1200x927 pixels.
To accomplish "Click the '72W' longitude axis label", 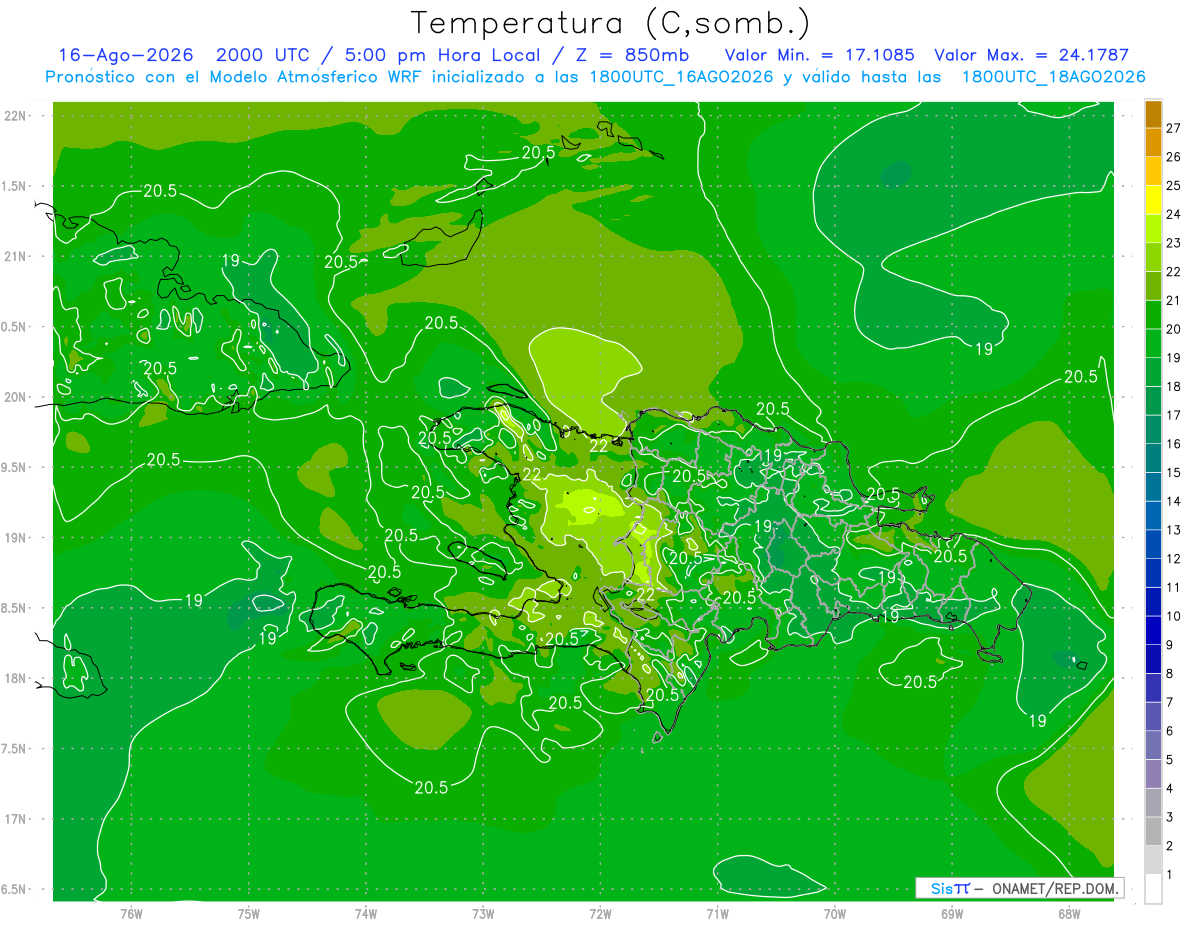I will [600, 914].
